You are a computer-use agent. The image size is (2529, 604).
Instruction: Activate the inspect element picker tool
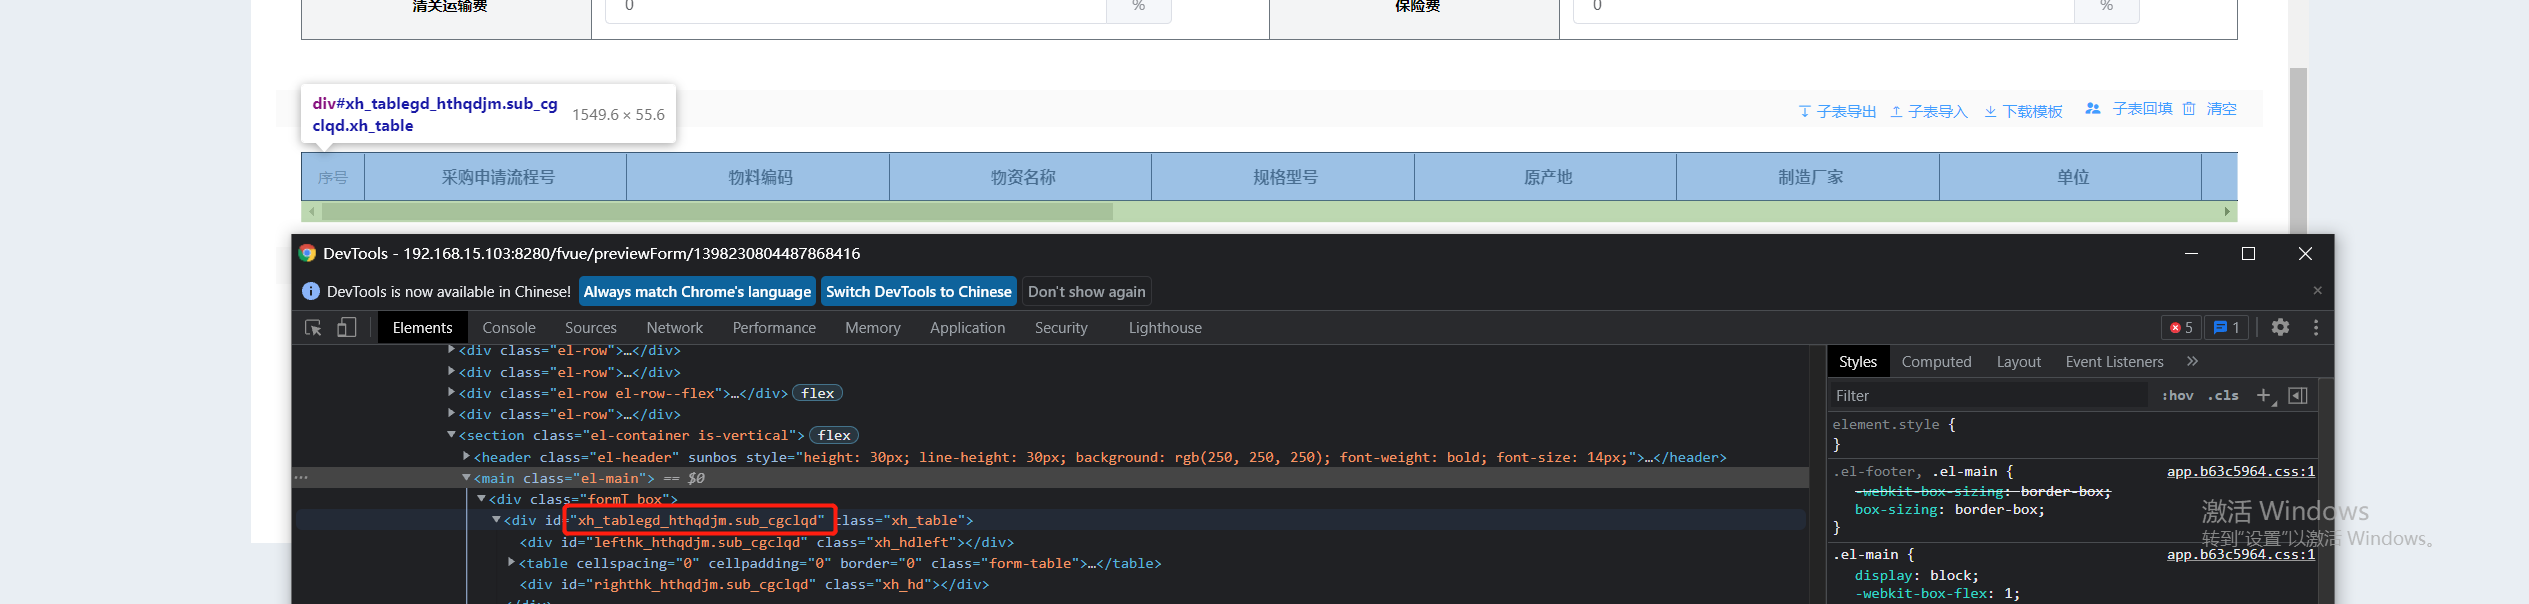pos(313,328)
